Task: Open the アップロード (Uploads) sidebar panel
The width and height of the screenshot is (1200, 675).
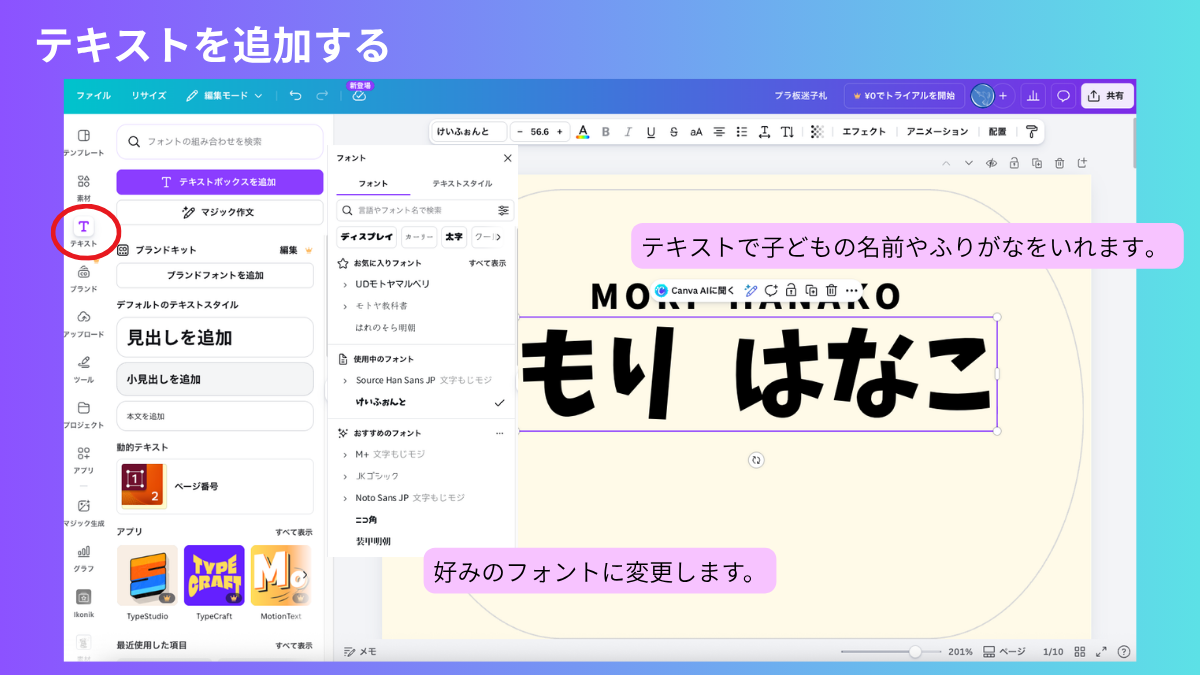Action: 84,321
